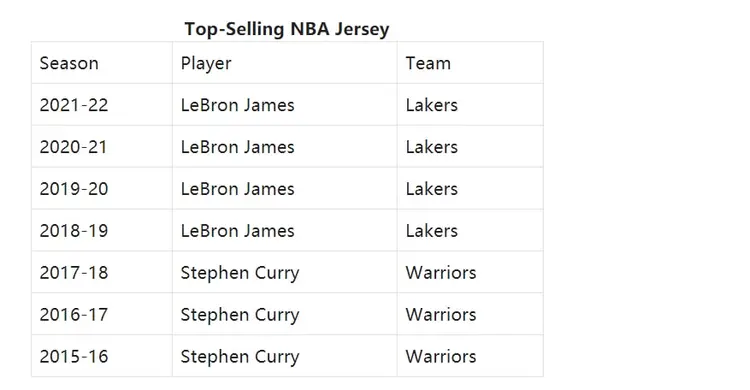
Task: Select Stephen Curry in 2017-18 row
Action: pos(240,273)
